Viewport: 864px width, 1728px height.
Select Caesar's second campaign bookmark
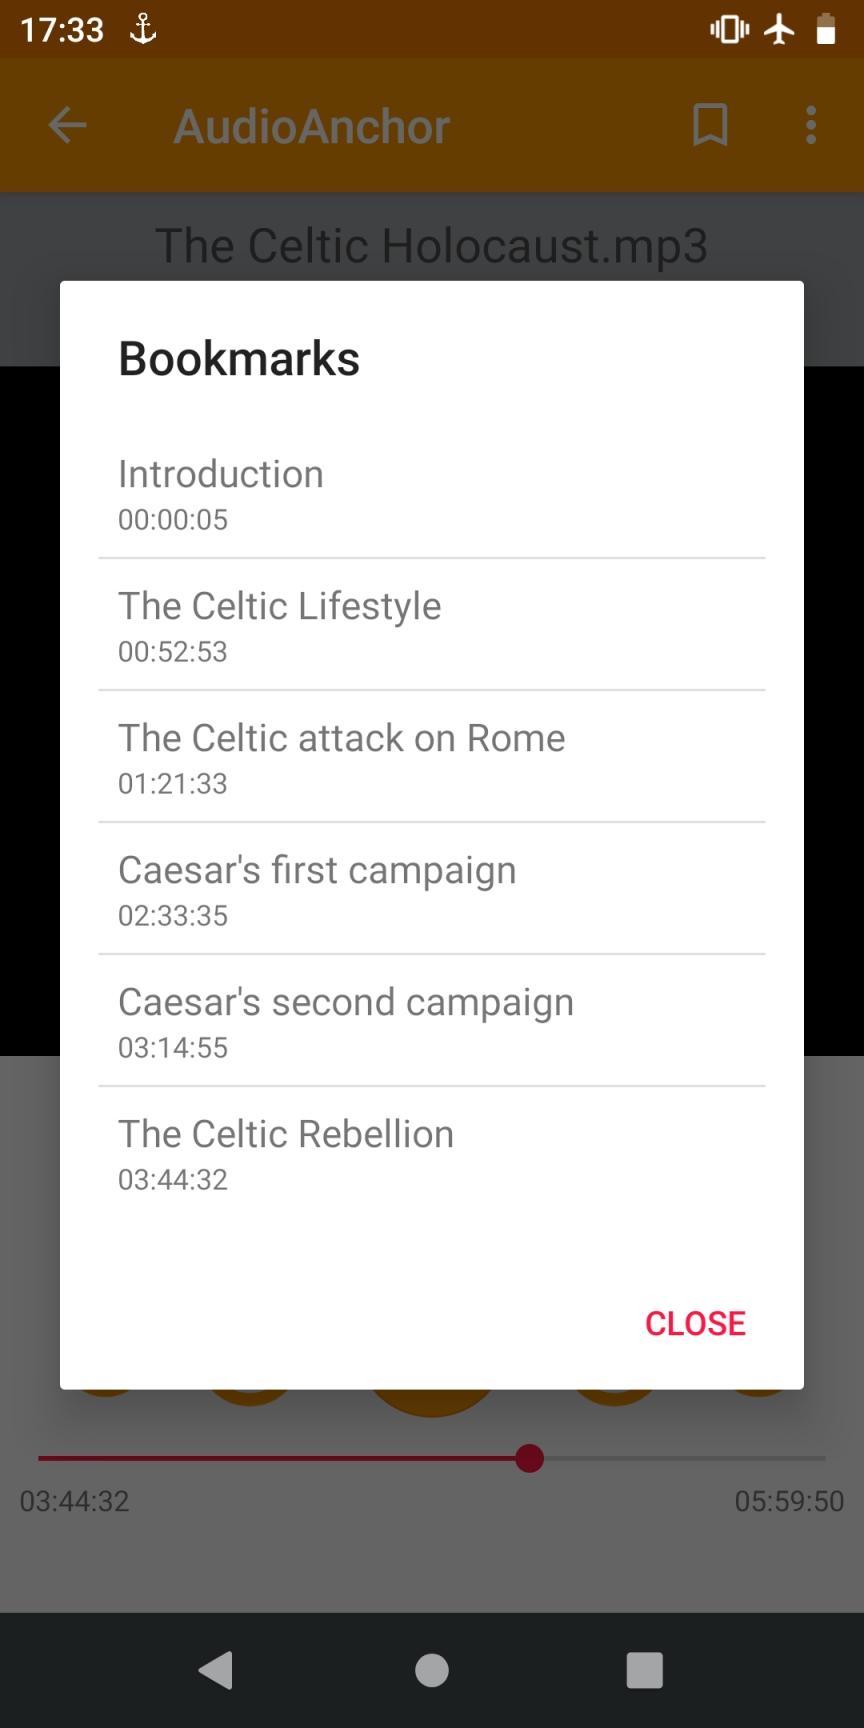[x=432, y=1021]
